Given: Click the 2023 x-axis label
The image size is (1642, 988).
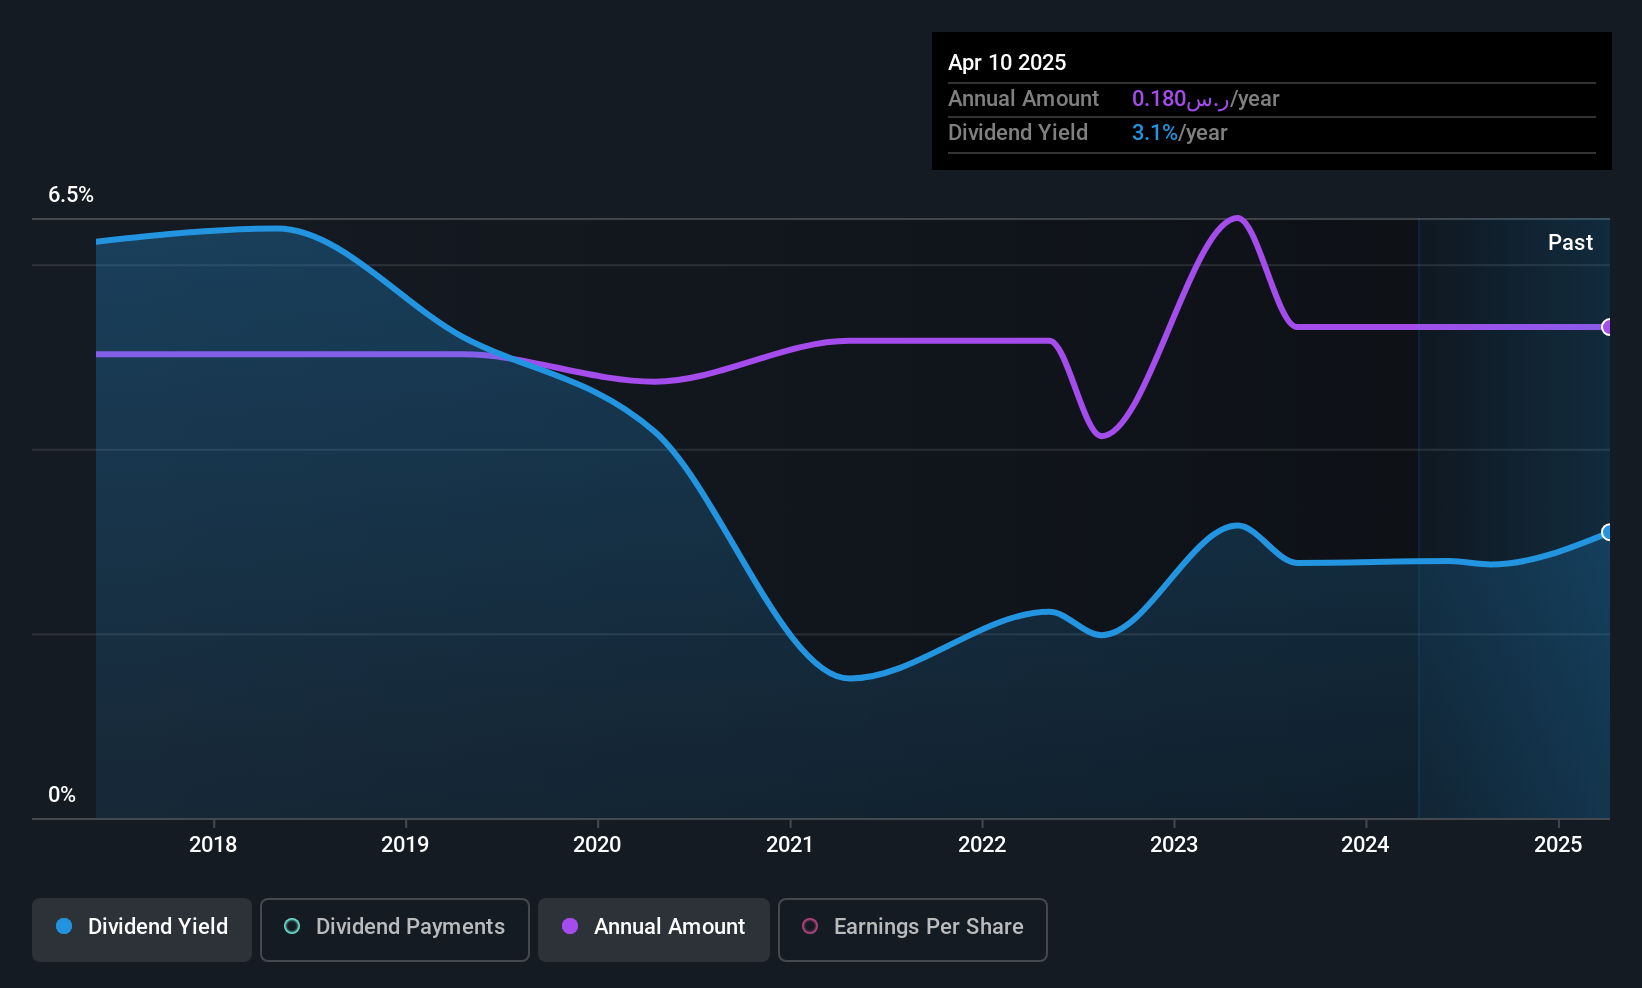Looking at the screenshot, I should pyautogui.click(x=1174, y=844).
